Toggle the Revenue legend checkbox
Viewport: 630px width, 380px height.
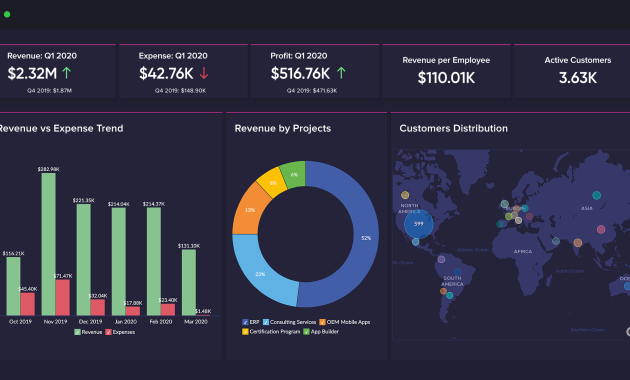pyautogui.click(x=77, y=332)
